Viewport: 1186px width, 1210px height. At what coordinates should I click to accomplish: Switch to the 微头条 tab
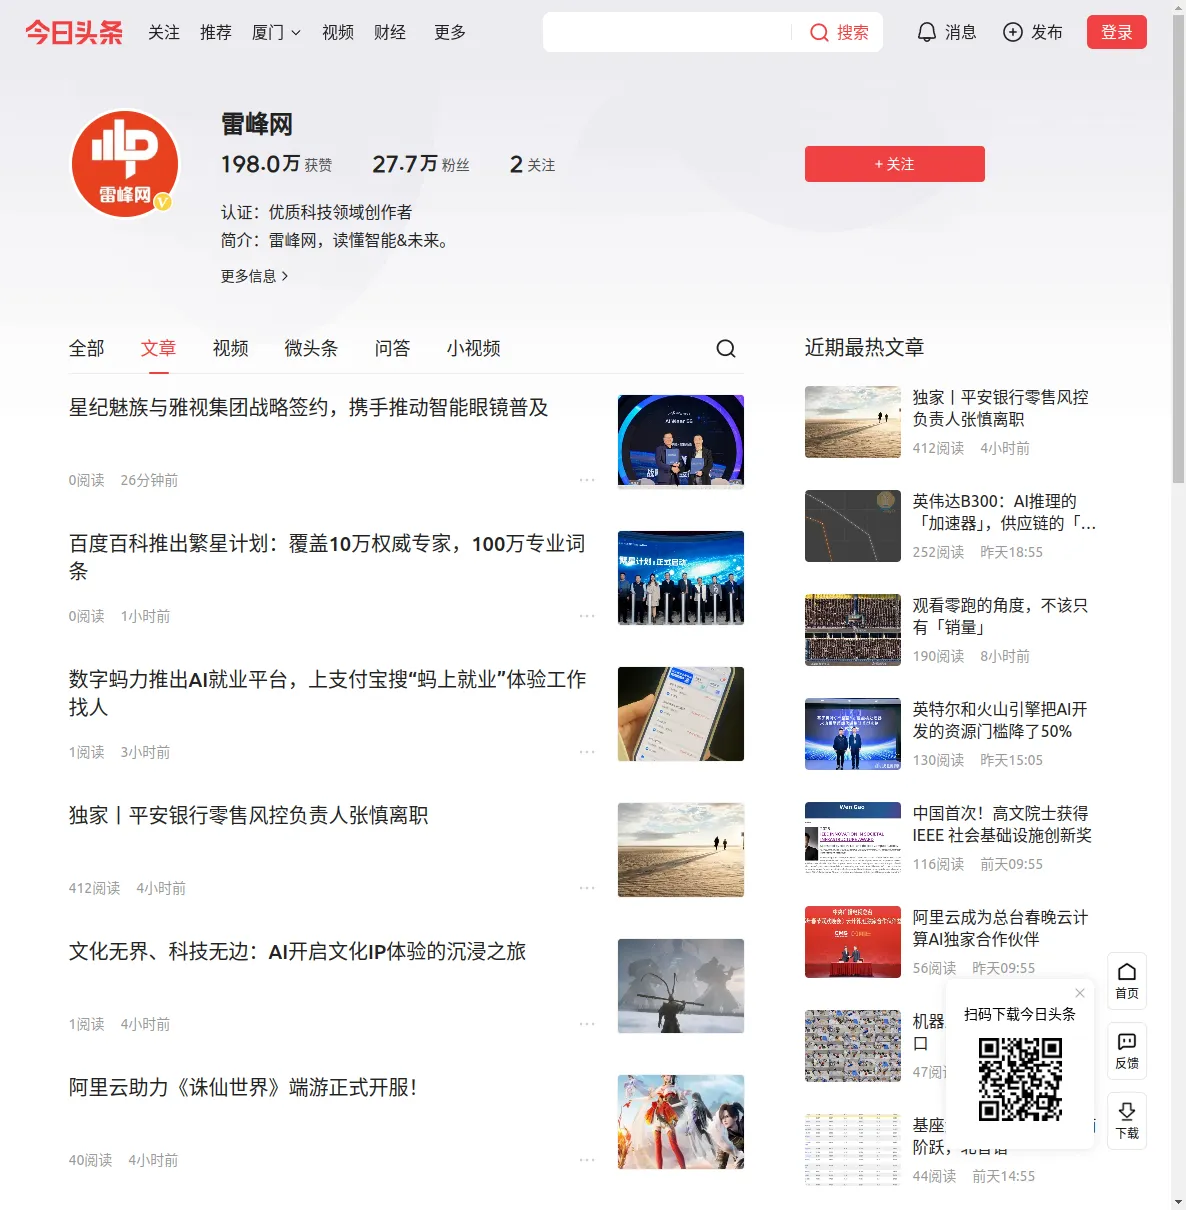(x=312, y=348)
